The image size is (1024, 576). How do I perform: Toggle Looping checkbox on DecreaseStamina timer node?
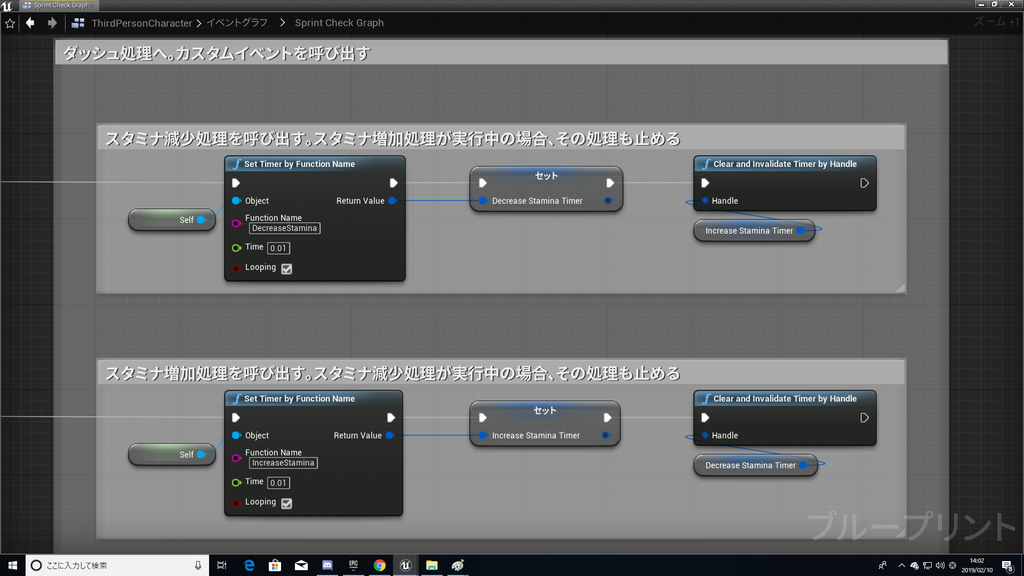287,268
